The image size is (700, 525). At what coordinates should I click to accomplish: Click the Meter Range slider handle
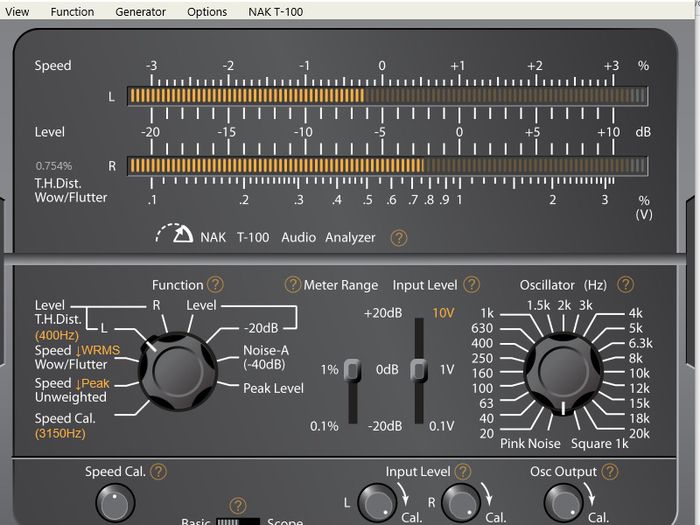[352, 370]
